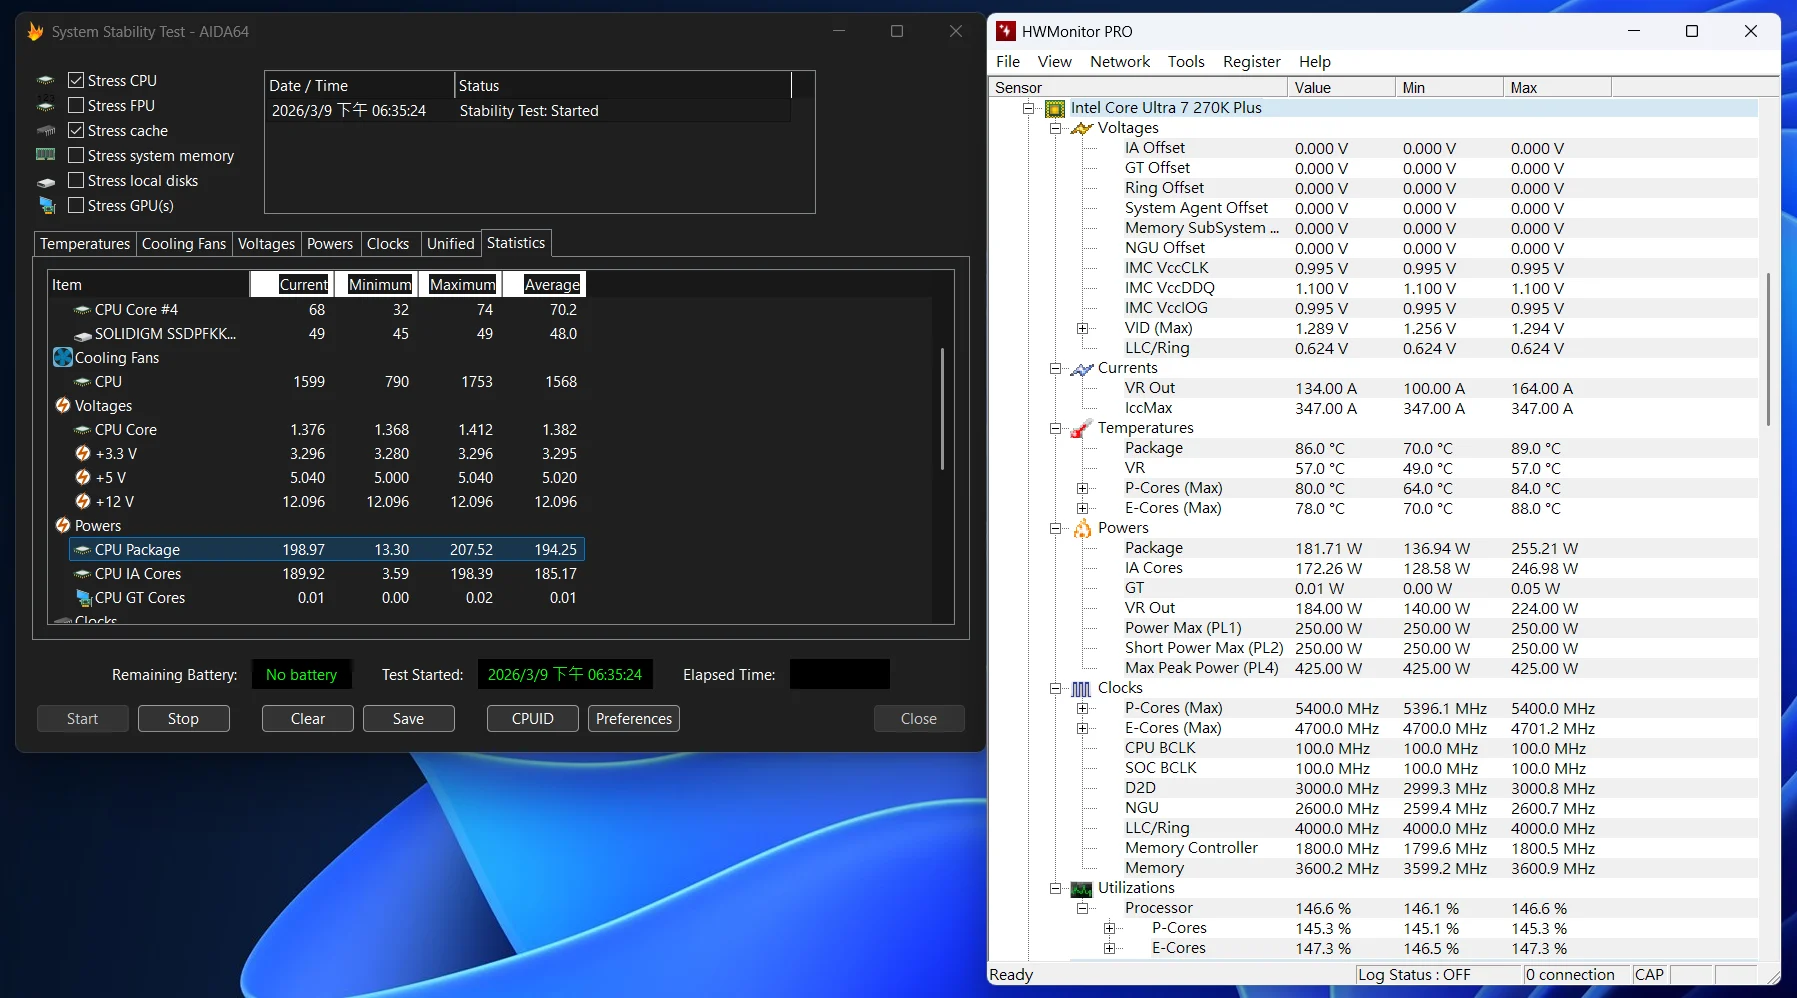The image size is (1797, 998).
Task: Enable the Stress system memory checkbox
Action: (x=76, y=156)
